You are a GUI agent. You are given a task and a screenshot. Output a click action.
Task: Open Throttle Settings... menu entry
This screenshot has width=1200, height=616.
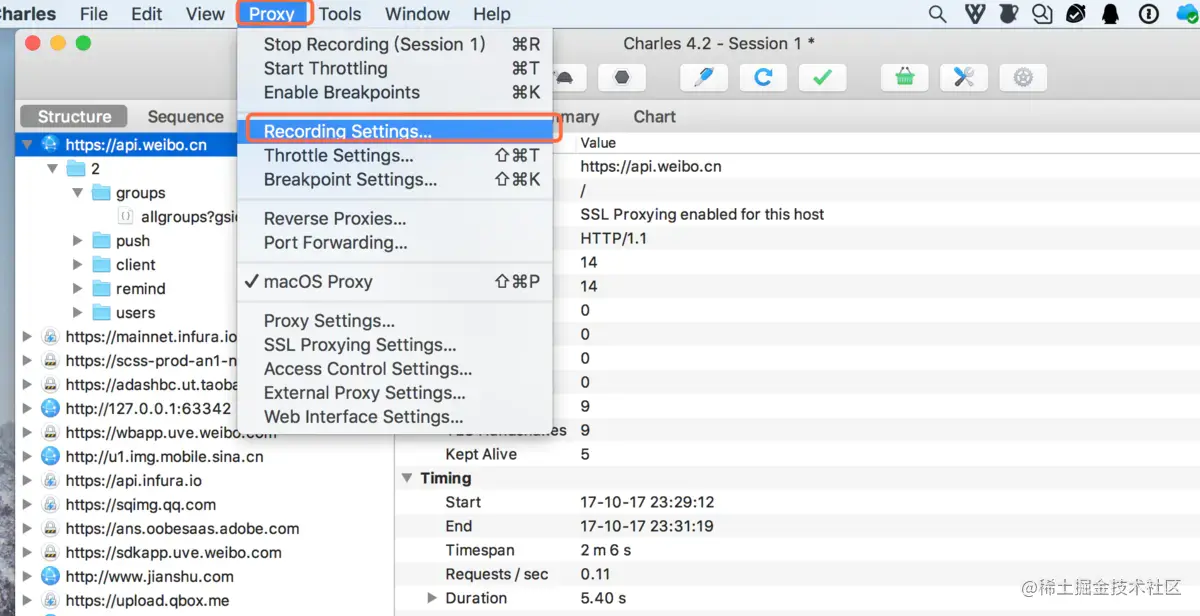tap(395, 155)
